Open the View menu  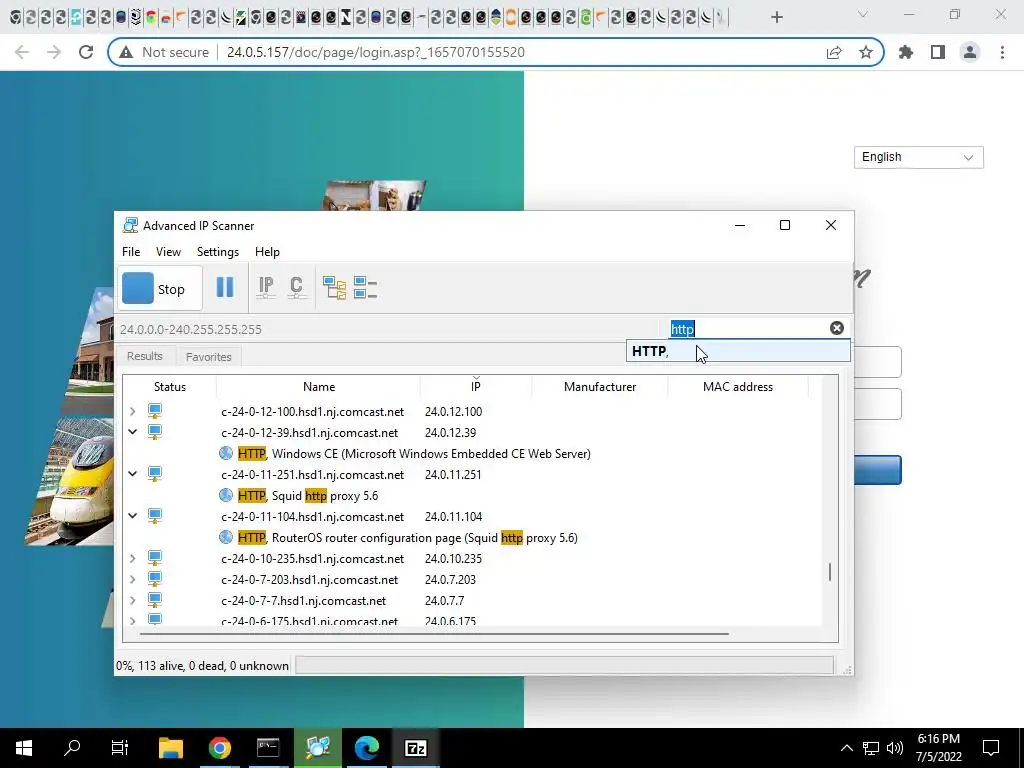(168, 251)
